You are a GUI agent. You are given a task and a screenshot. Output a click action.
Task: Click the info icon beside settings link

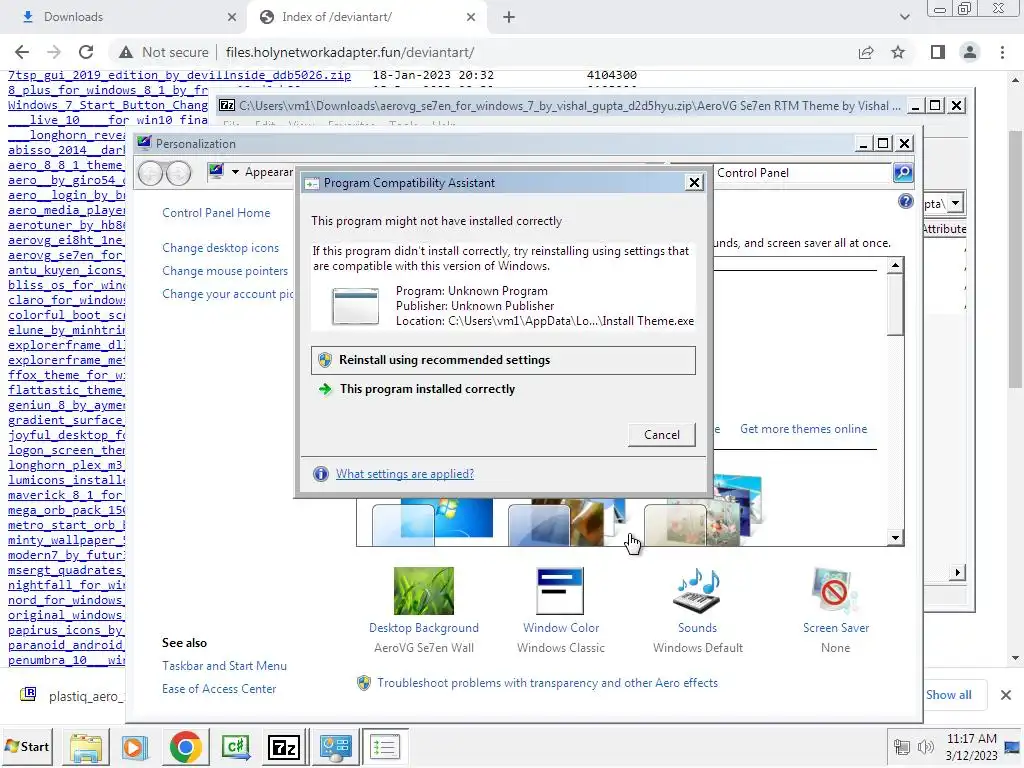(321, 474)
